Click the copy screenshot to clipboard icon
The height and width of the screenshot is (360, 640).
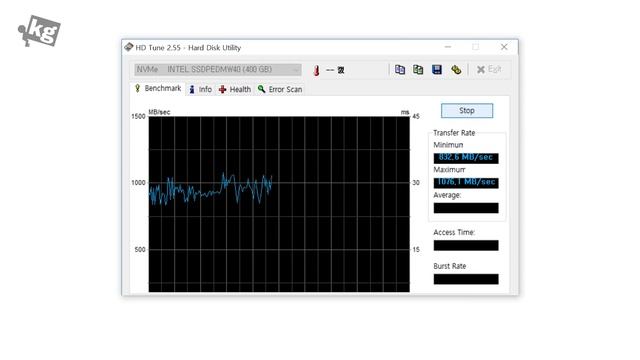point(418,70)
